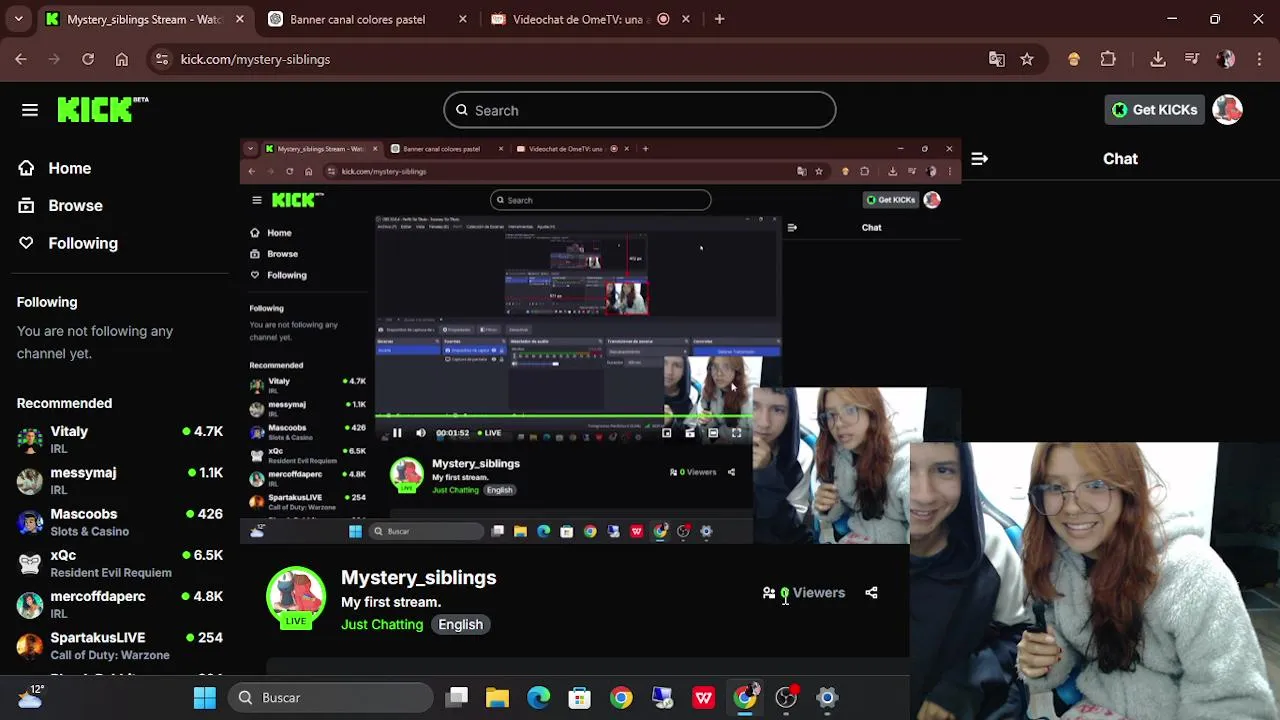Click the Kick search field

[640, 110]
